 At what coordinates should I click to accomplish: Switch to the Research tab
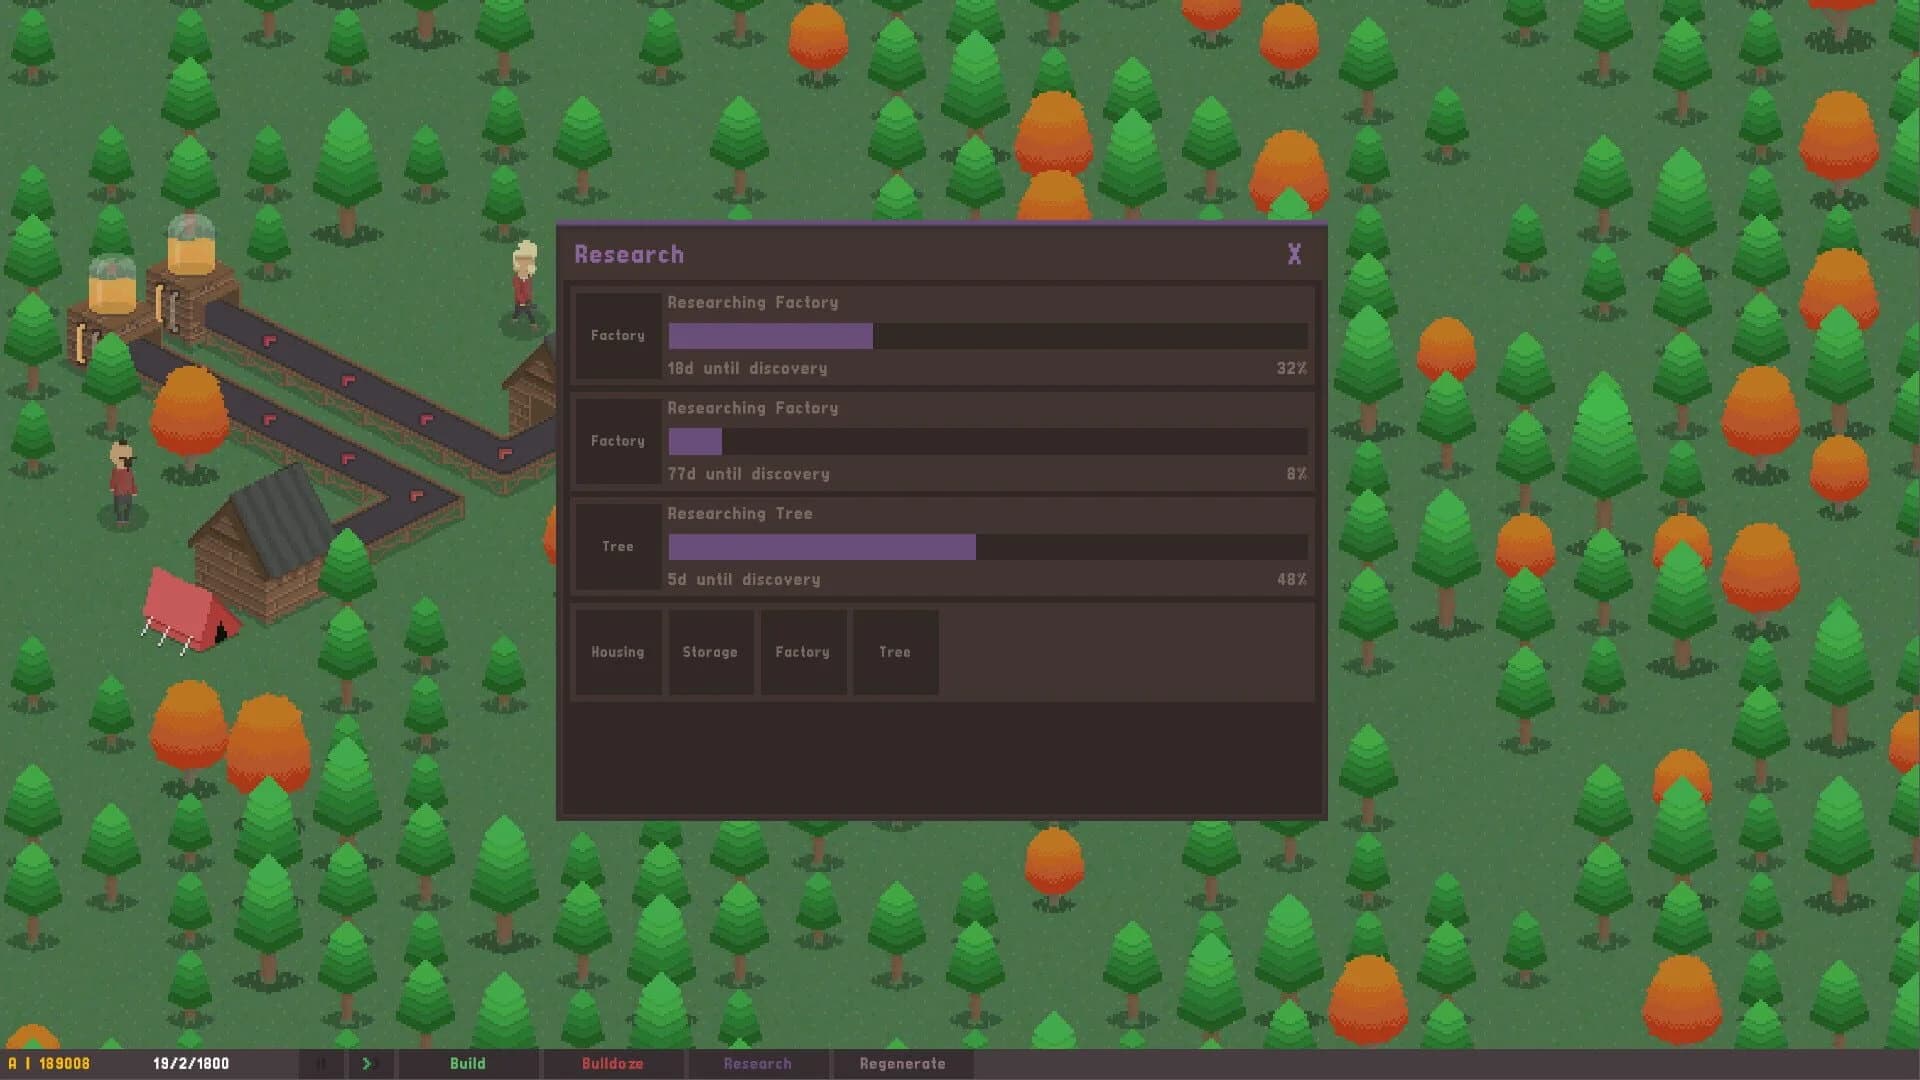point(757,1063)
